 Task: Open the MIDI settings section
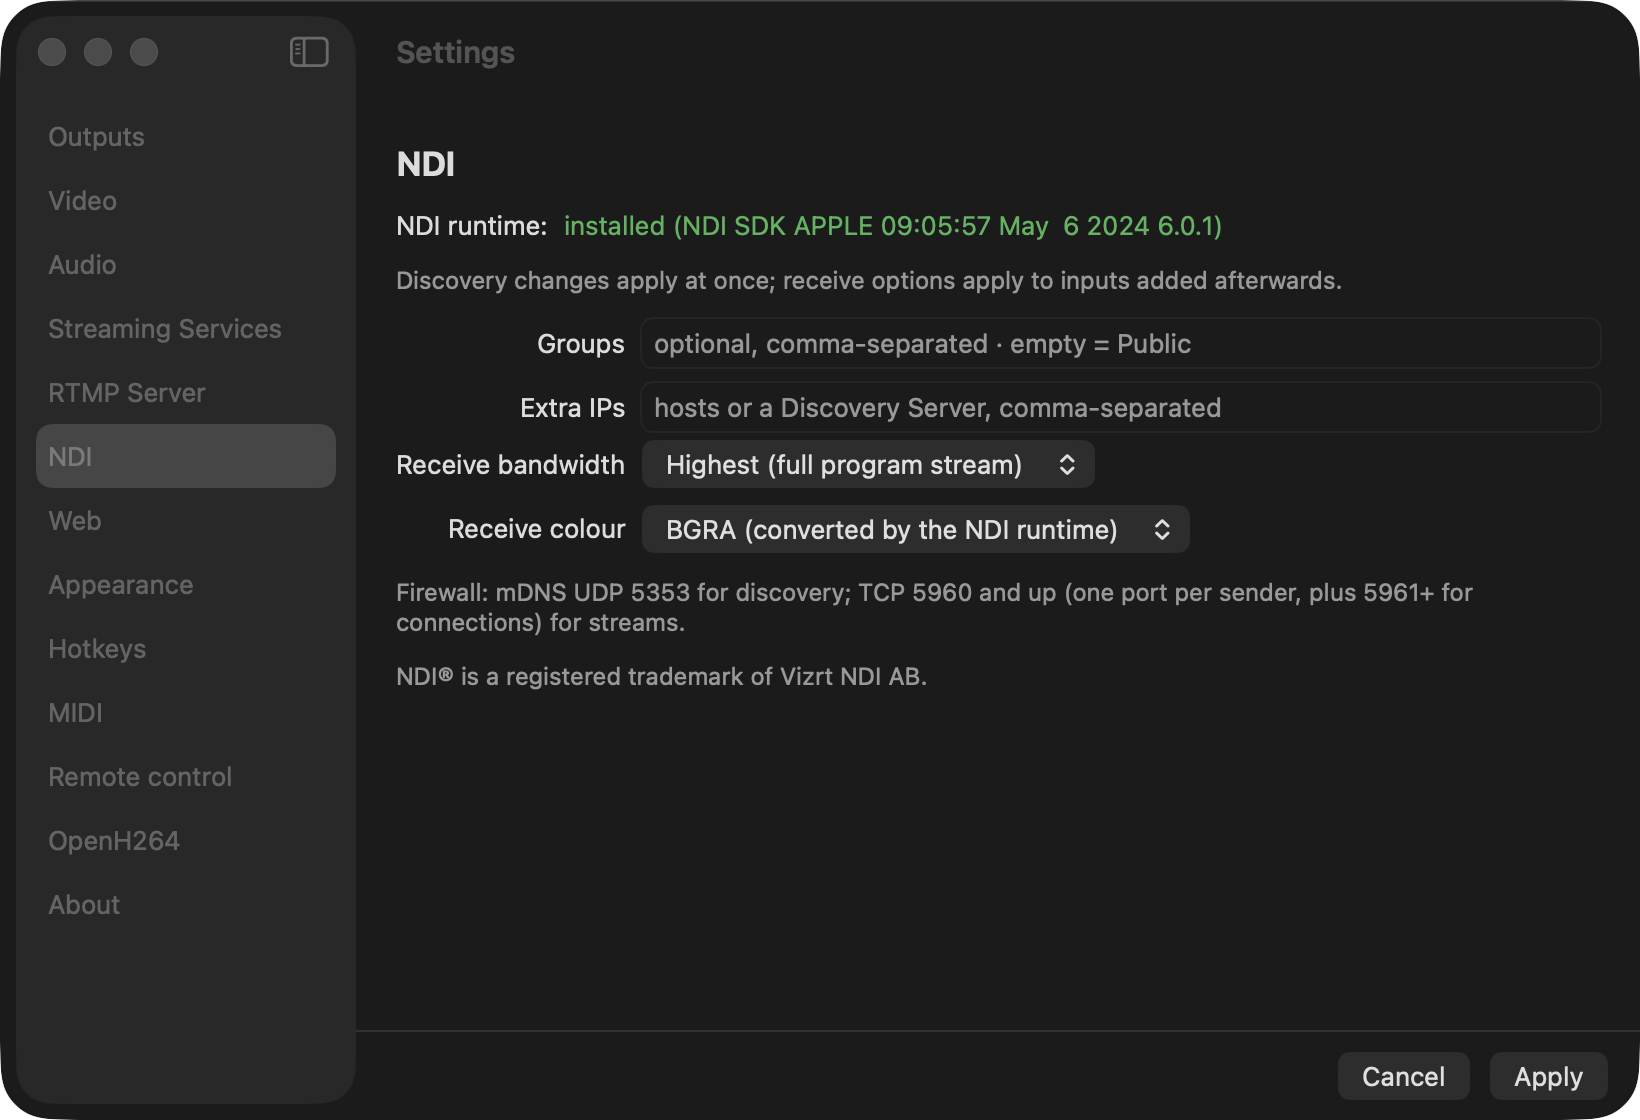tap(185, 713)
